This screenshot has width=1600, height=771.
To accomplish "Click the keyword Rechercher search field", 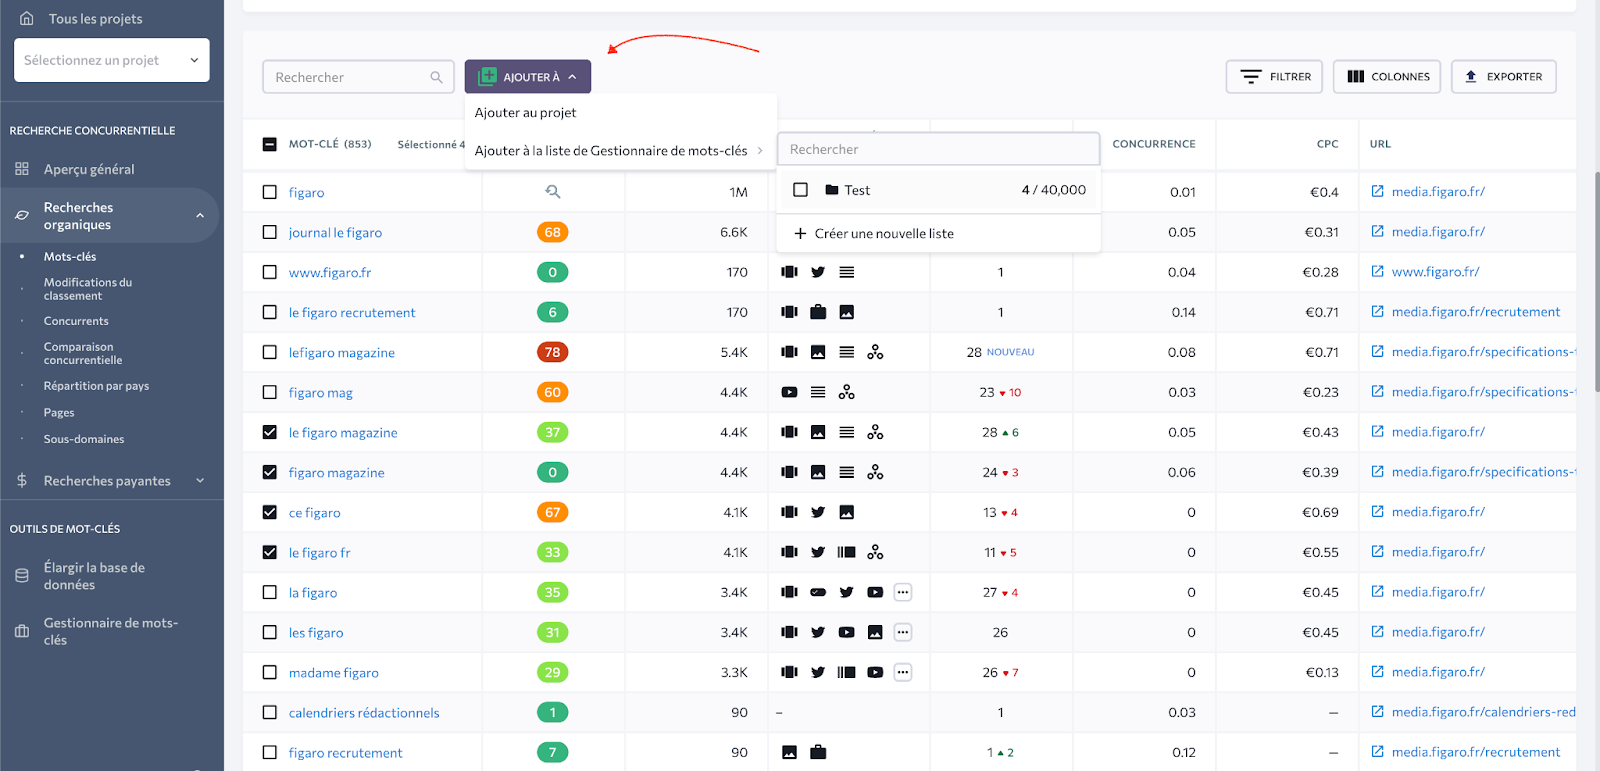I will [358, 77].
